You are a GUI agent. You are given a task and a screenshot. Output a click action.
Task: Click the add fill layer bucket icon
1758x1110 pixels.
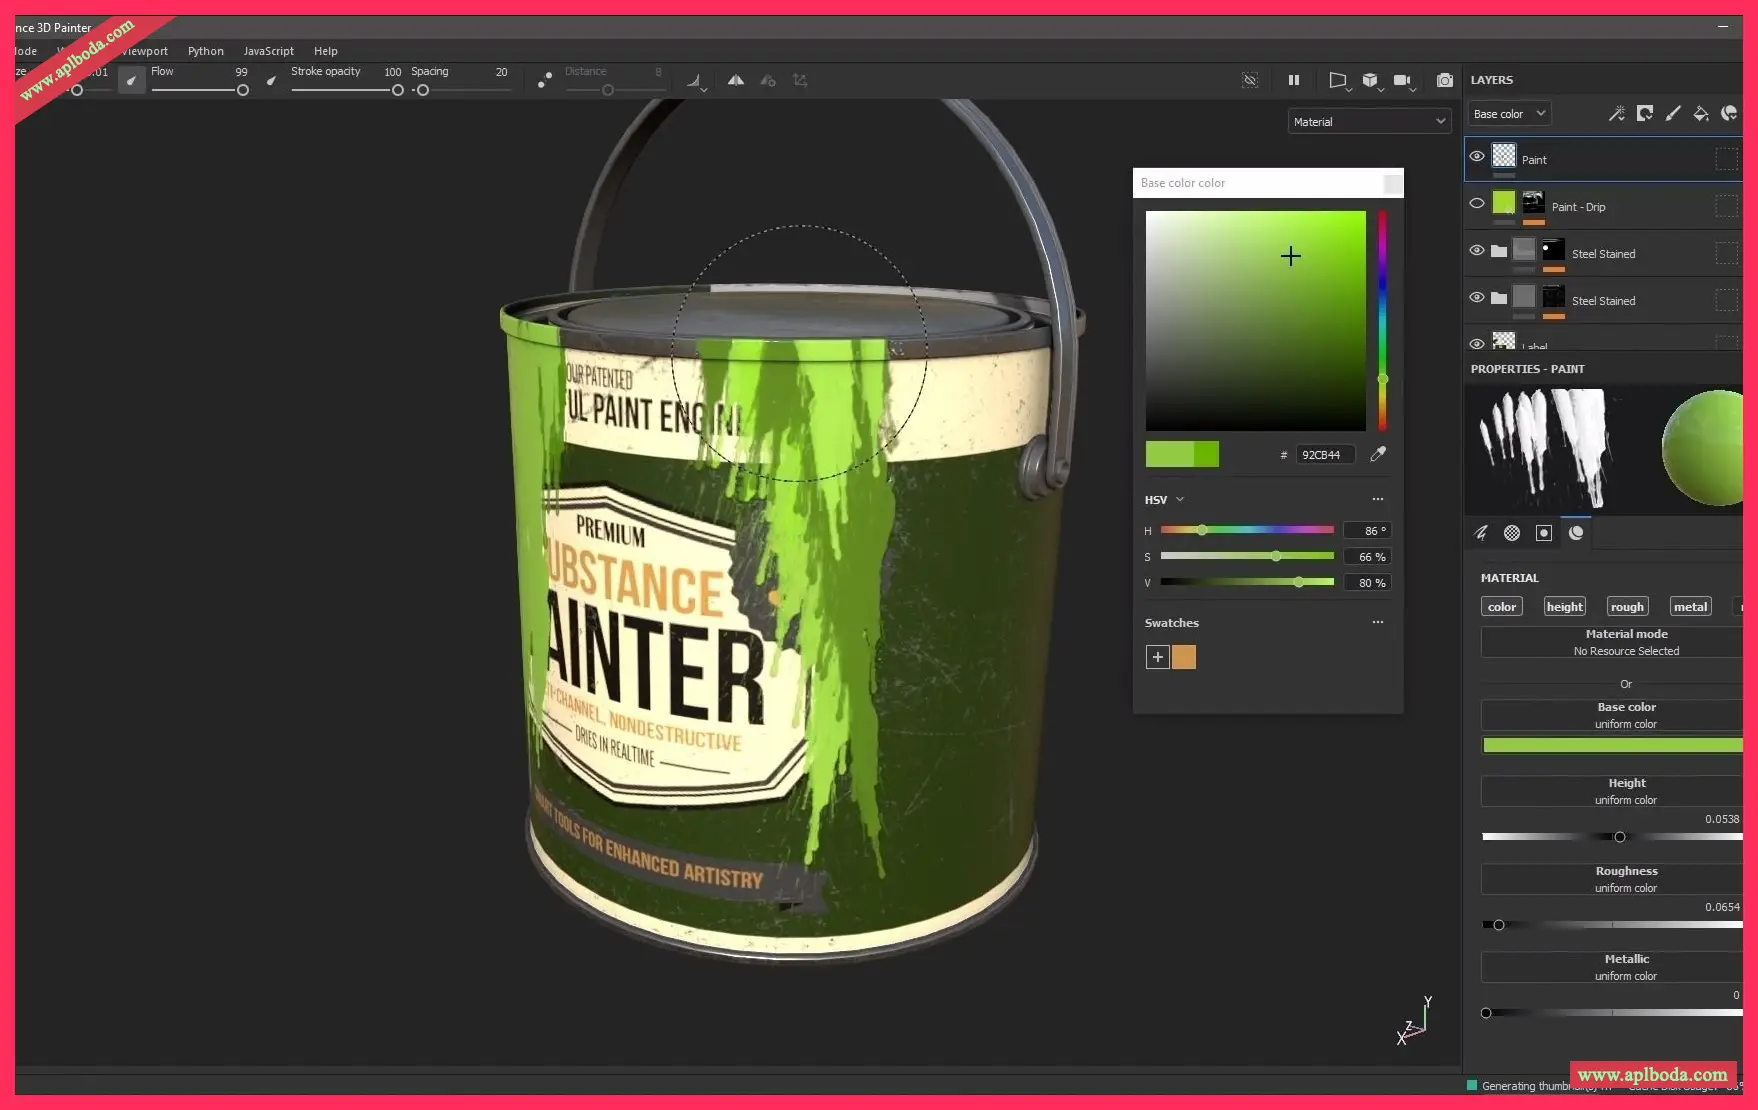coord(1700,114)
